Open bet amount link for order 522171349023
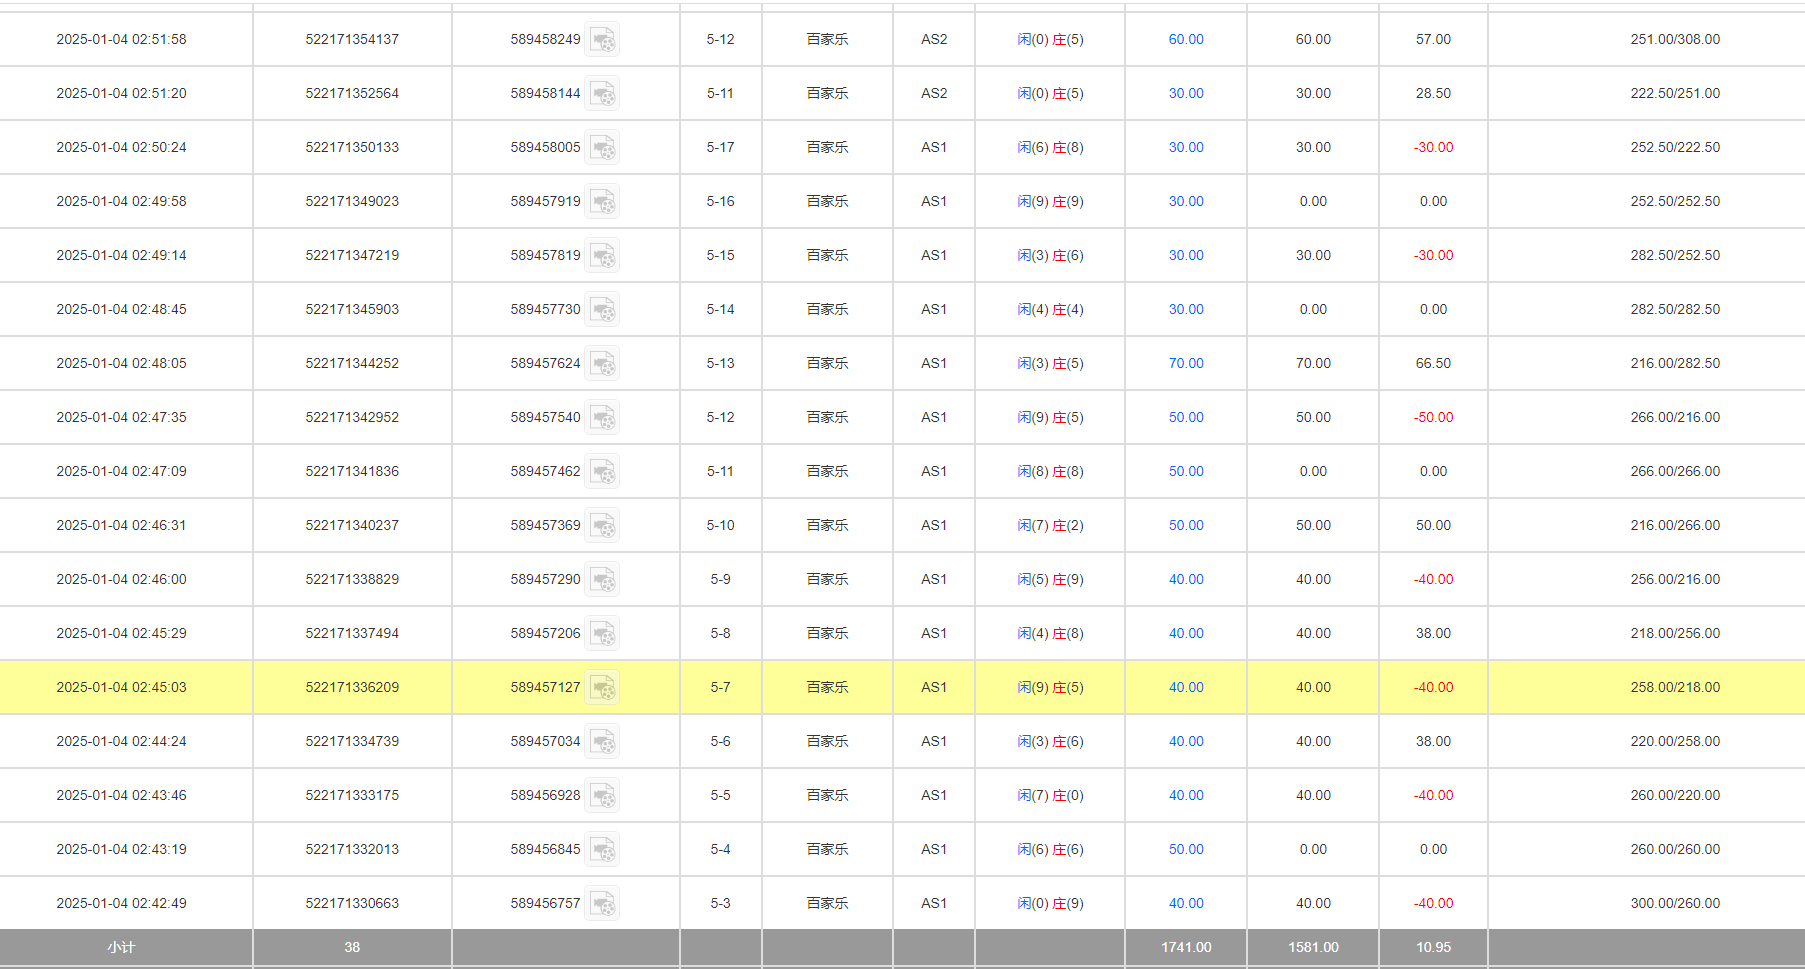Image resolution: width=1805 pixels, height=969 pixels. click(x=1186, y=202)
